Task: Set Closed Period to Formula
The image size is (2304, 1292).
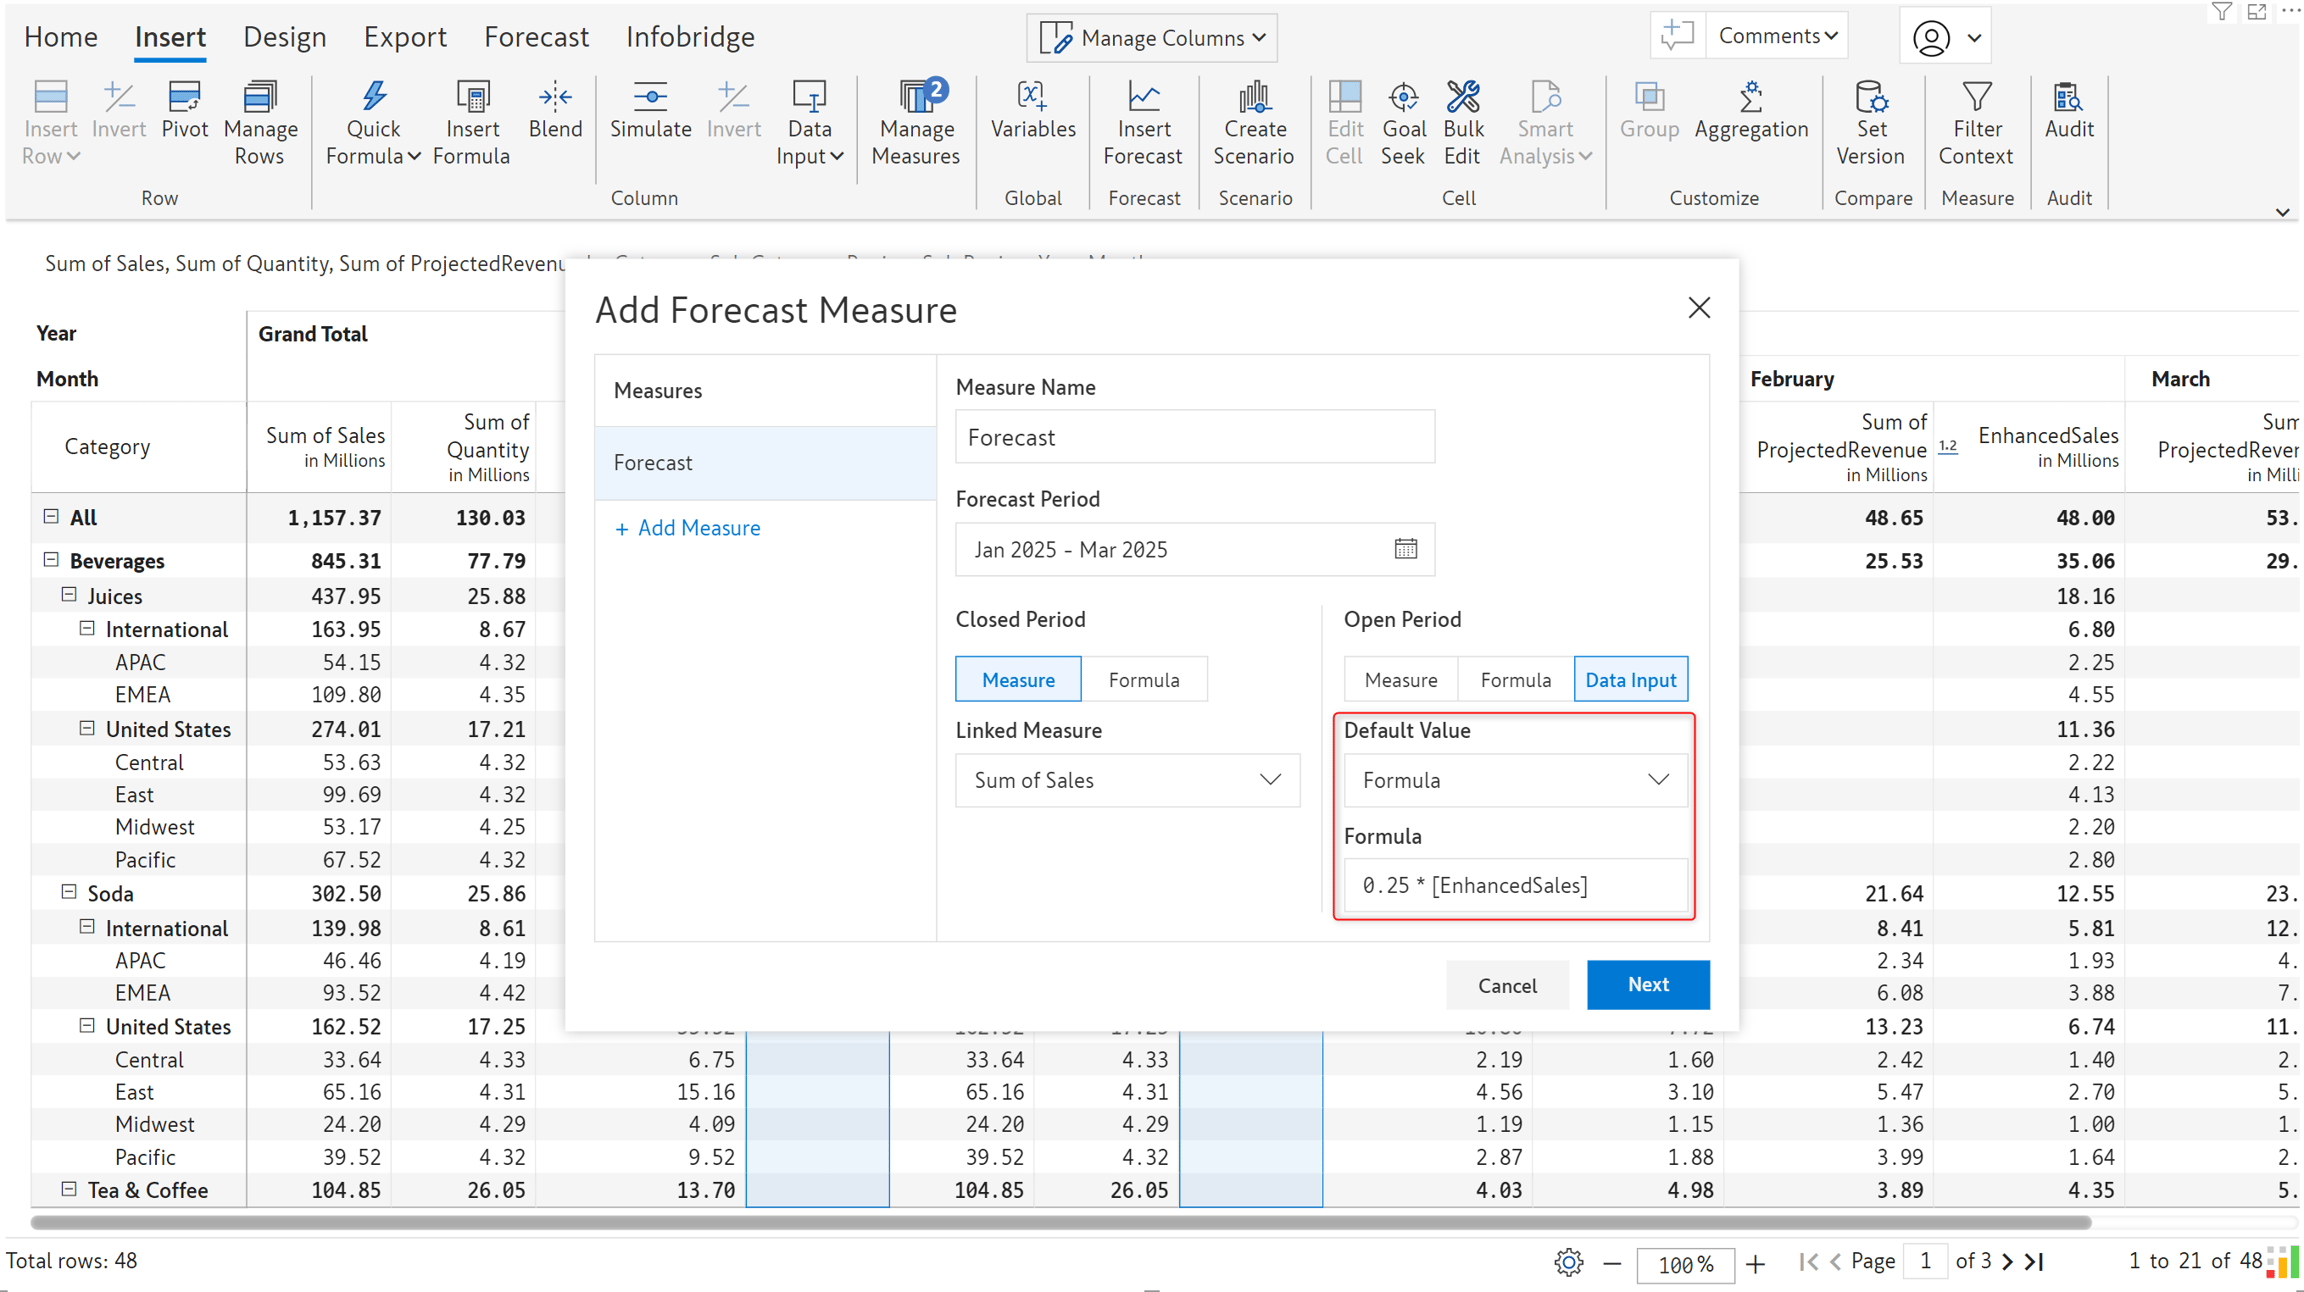Action: 1144,680
